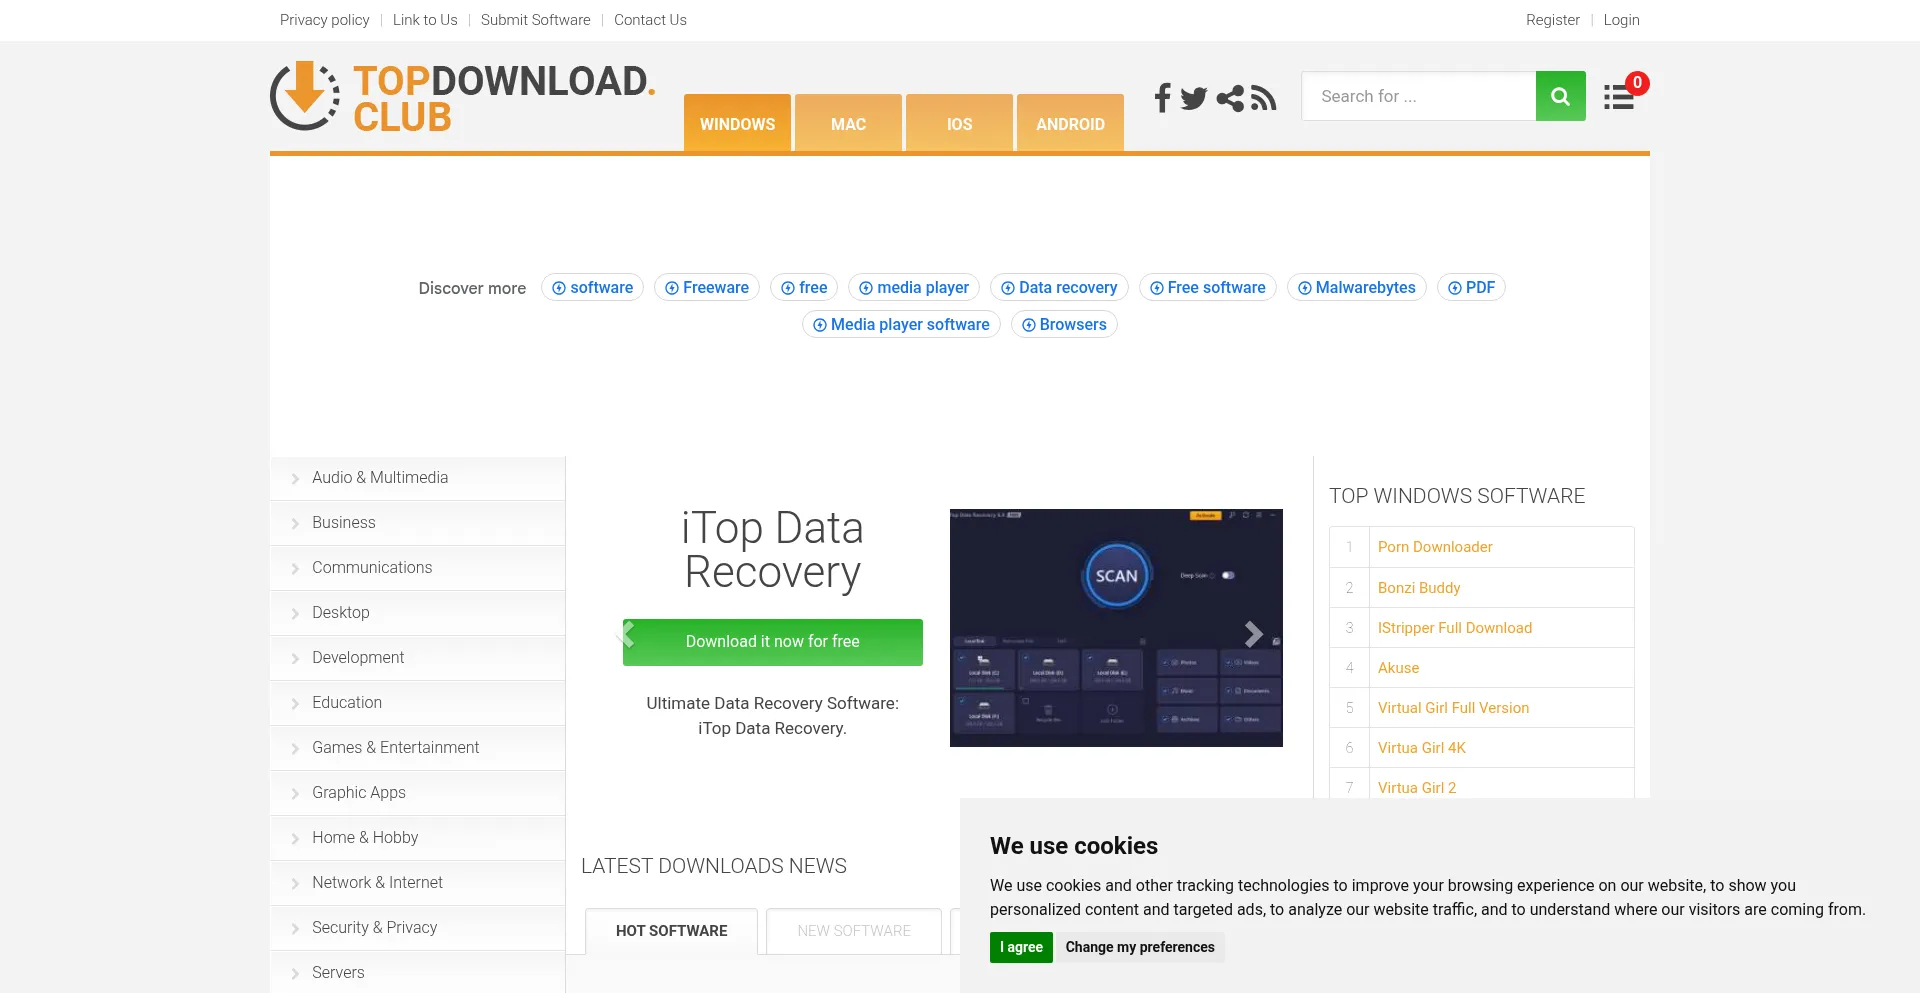
Task: Open the RSS feed icon
Action: click(1263, 98)
